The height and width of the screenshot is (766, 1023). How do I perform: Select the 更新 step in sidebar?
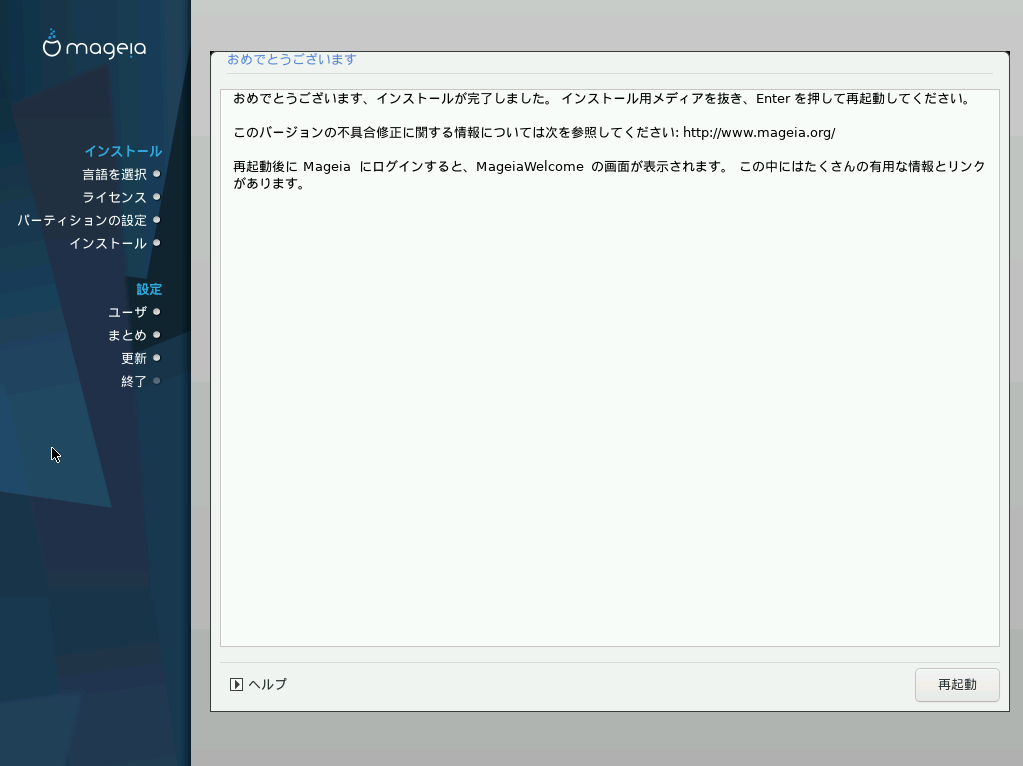[134, 359]
